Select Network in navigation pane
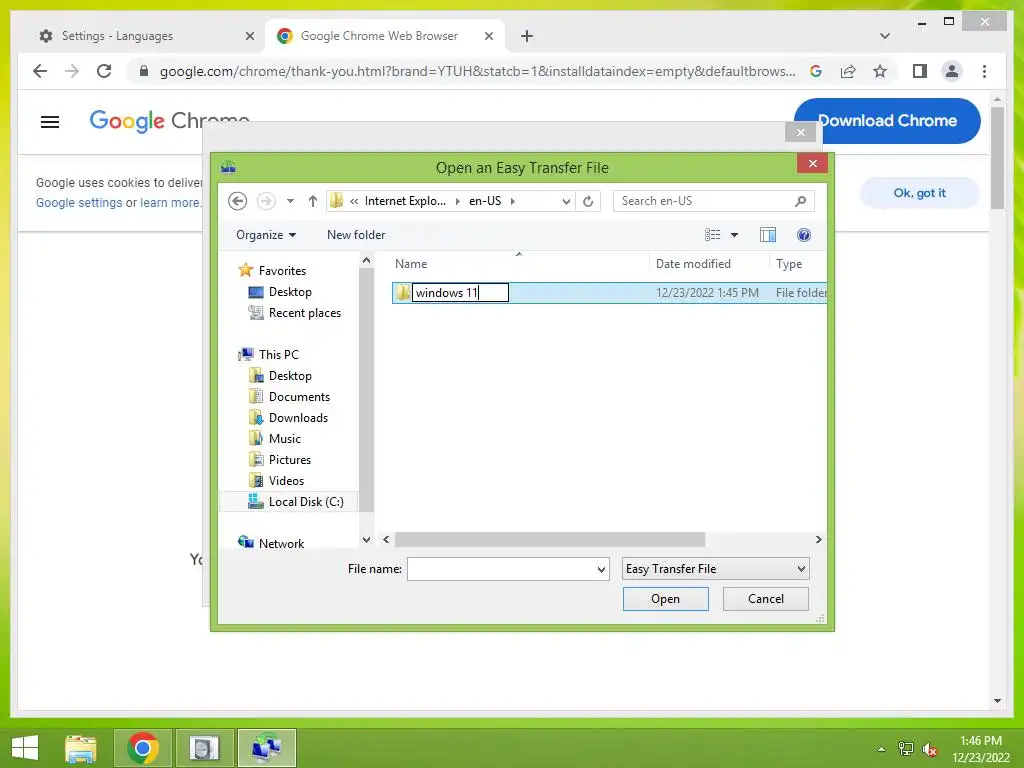Viewport: 1024px width, 768px height. (x=281, y=543)
